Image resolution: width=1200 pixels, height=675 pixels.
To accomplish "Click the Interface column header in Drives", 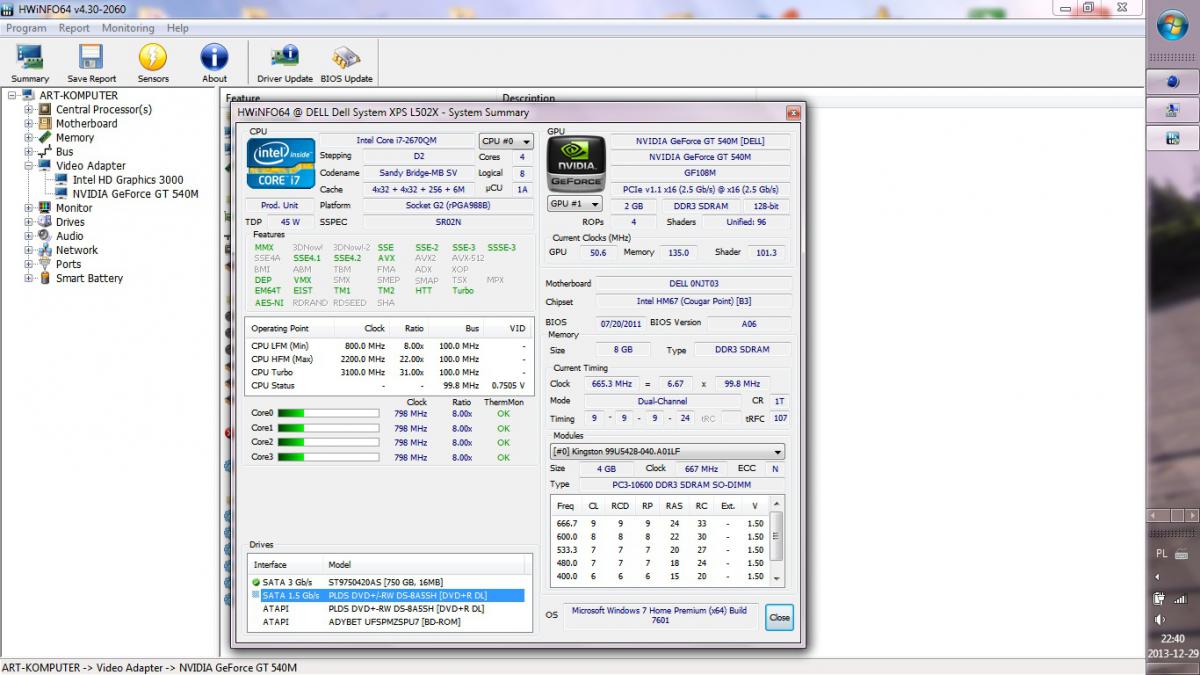I will point(286,565).
